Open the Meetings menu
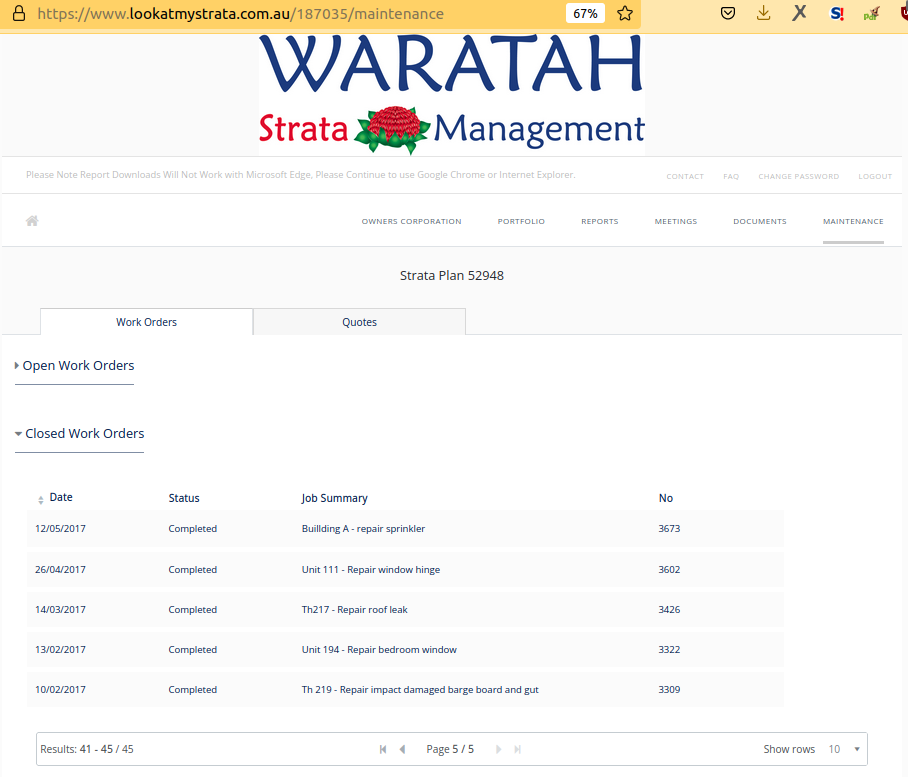Viewport: 908px width, 777px height. point(676,221)
